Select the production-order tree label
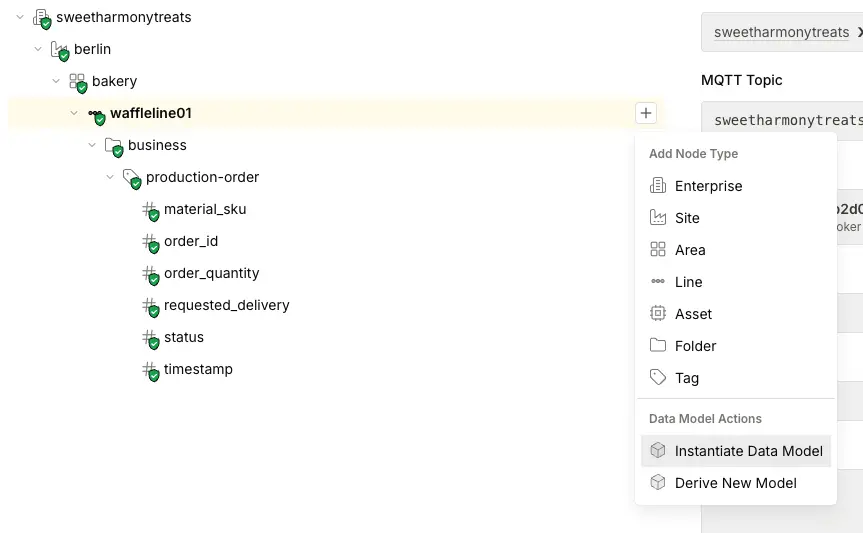 tap(203, 177)
